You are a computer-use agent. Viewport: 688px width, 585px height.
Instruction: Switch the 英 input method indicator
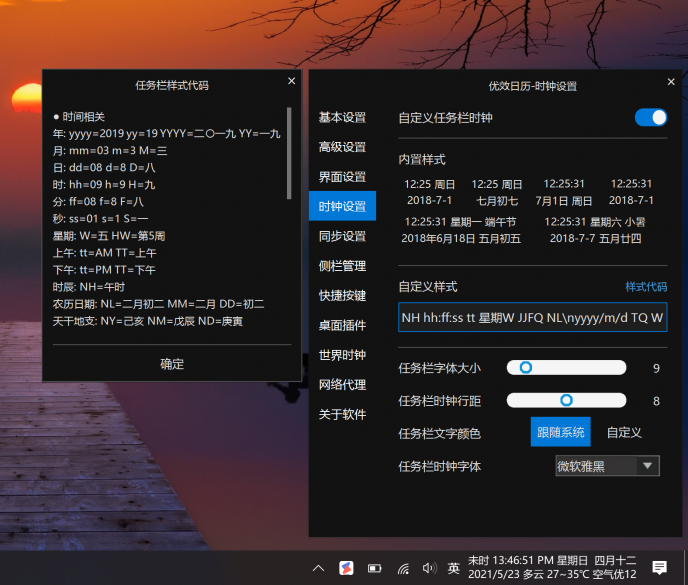[x=454, y=568]
